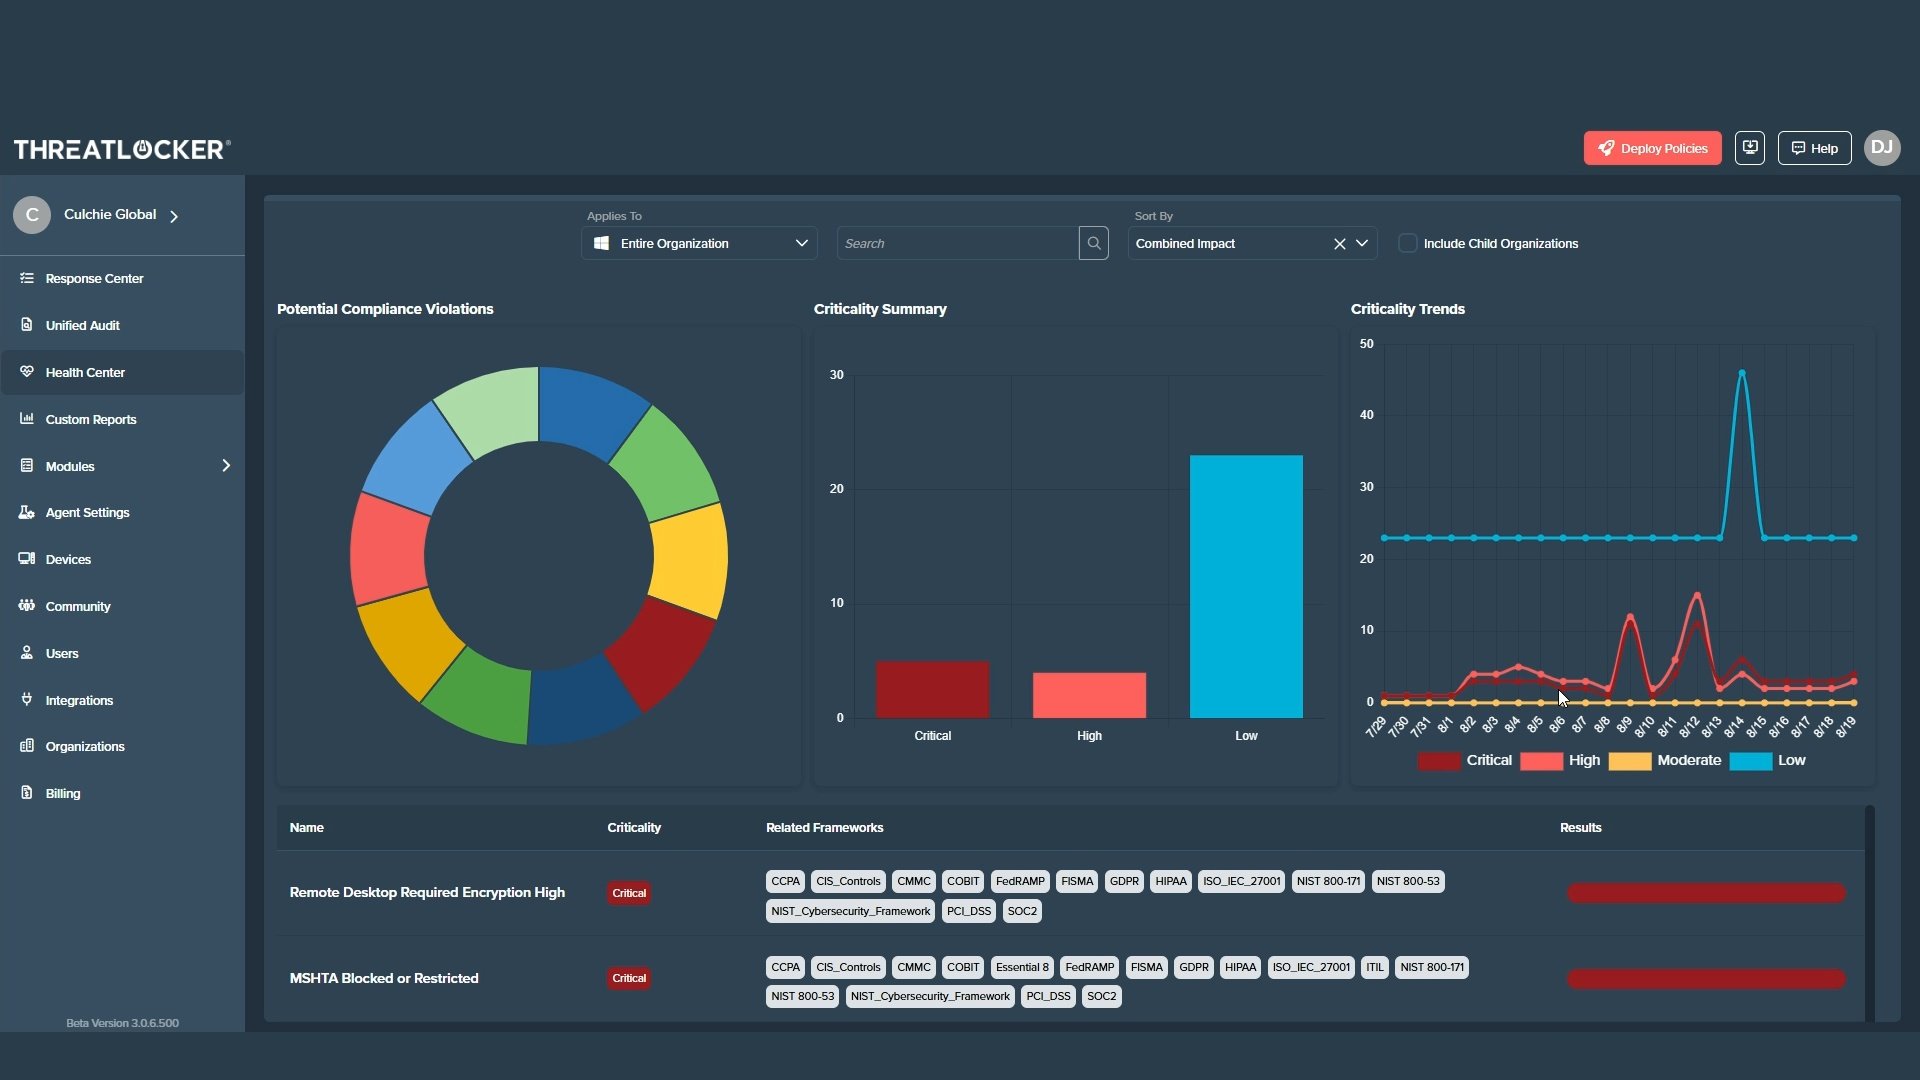The height and width of the screenshot is (1080, 1920).
Task: Click the Users person icon
Action: [27, 652]
